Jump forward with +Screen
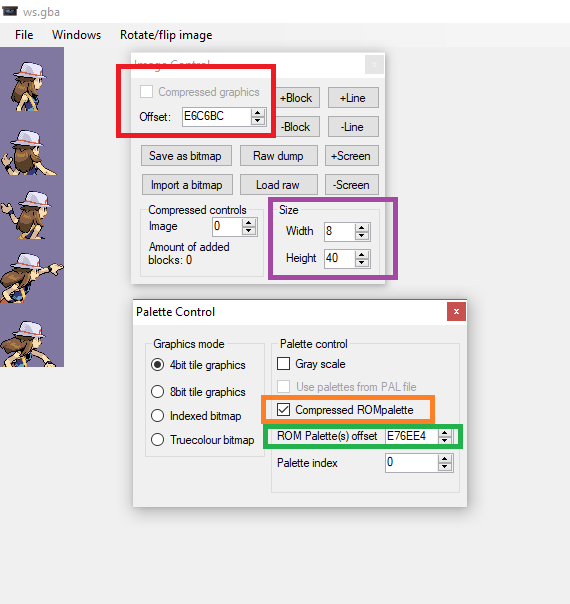The width and height of the screenshot is (570, 604). tap(352, 156)
